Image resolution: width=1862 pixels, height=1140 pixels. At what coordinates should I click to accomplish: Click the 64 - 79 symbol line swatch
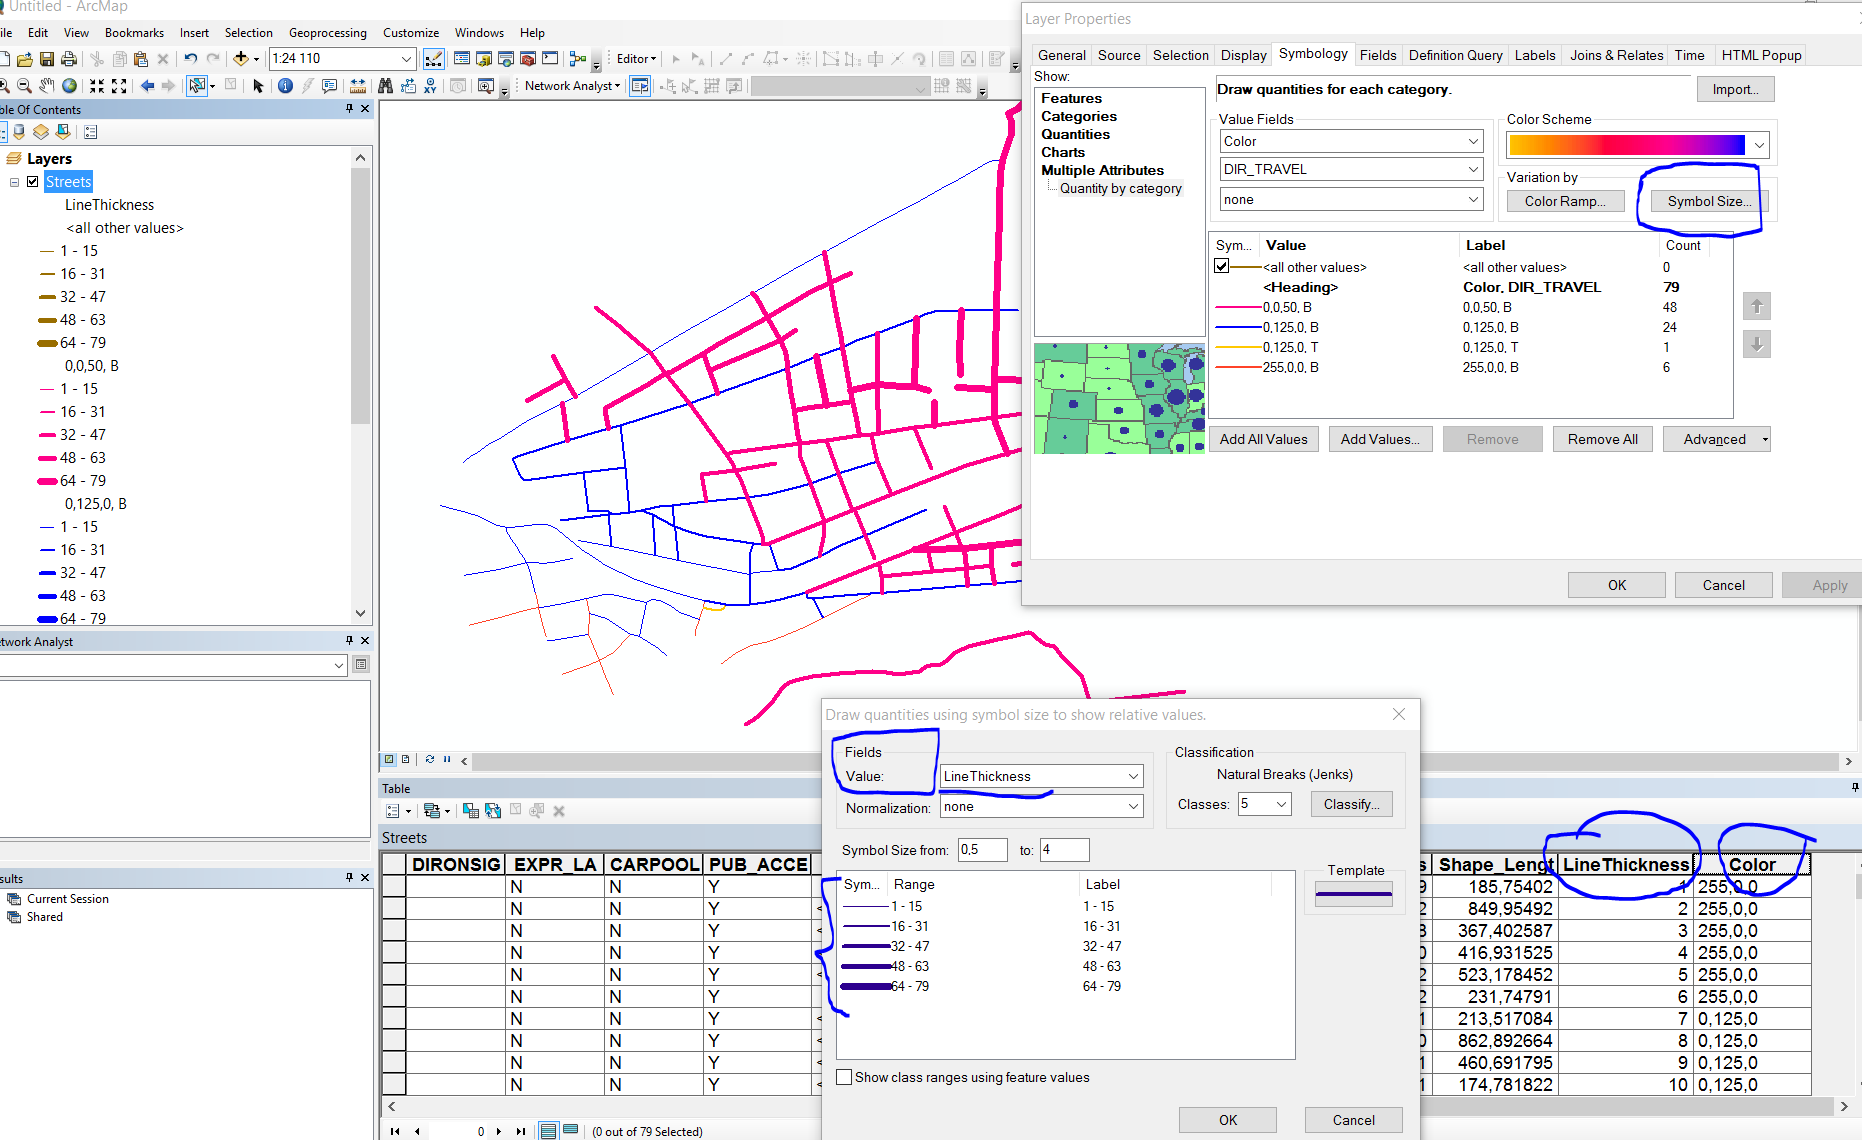coord(866,986)
